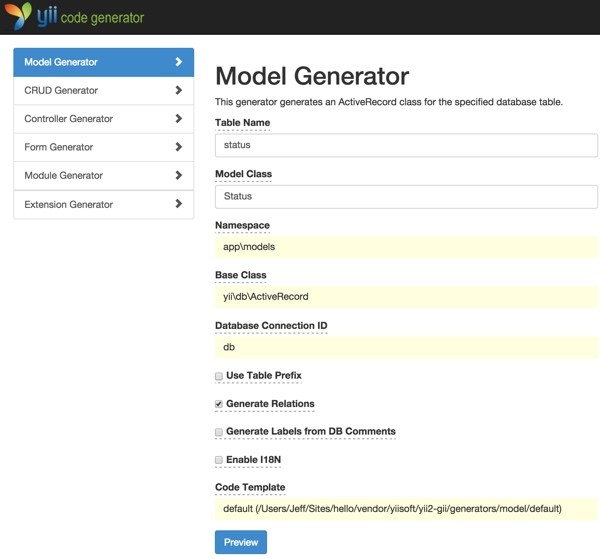
Task: Click the chevron arrow beside Model Generator
Action: (178, 62)
